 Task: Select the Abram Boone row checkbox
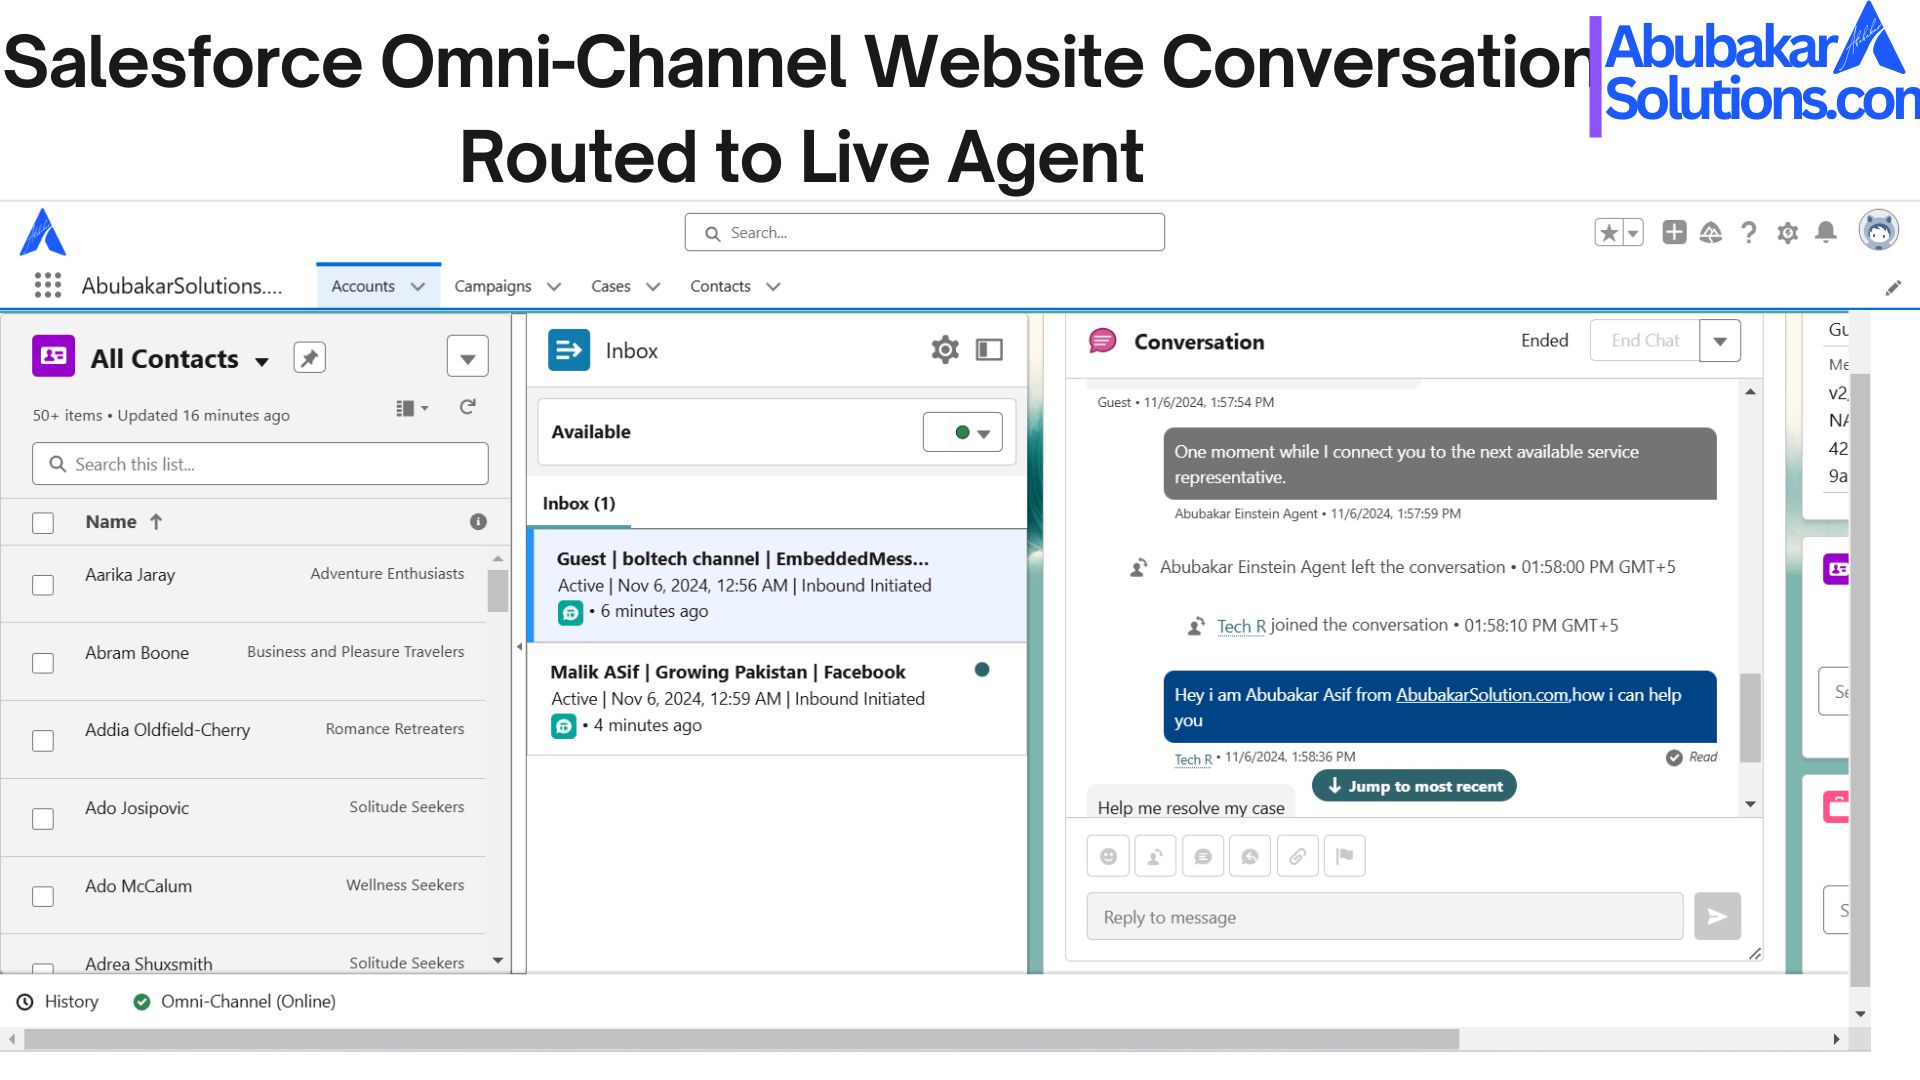click(43, 663)
